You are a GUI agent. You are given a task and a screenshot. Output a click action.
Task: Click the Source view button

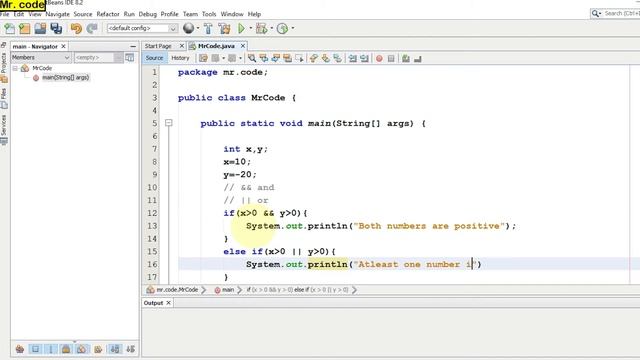(154, 58)
